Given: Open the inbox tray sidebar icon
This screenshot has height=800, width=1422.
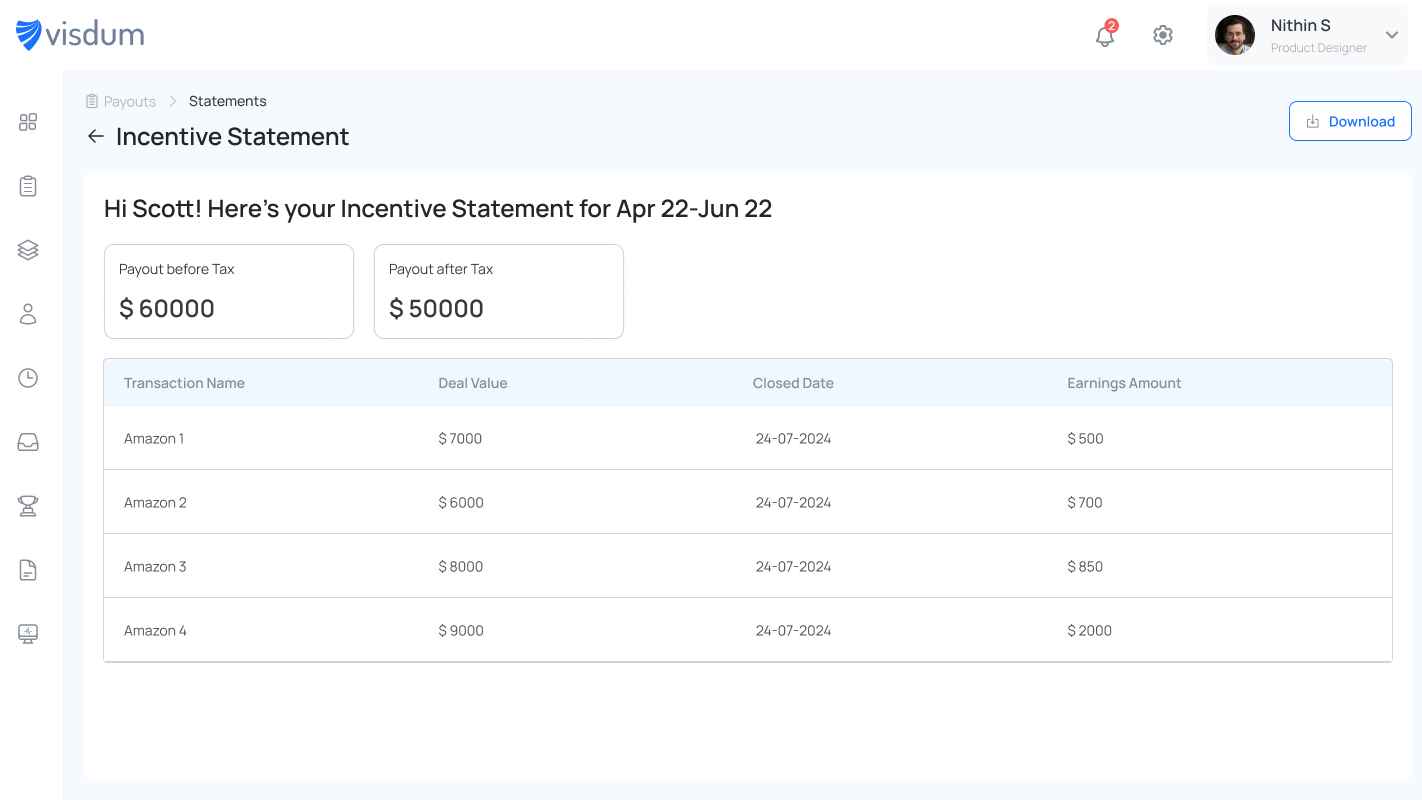Looking at the screenshot, I should tap(28, 442).
